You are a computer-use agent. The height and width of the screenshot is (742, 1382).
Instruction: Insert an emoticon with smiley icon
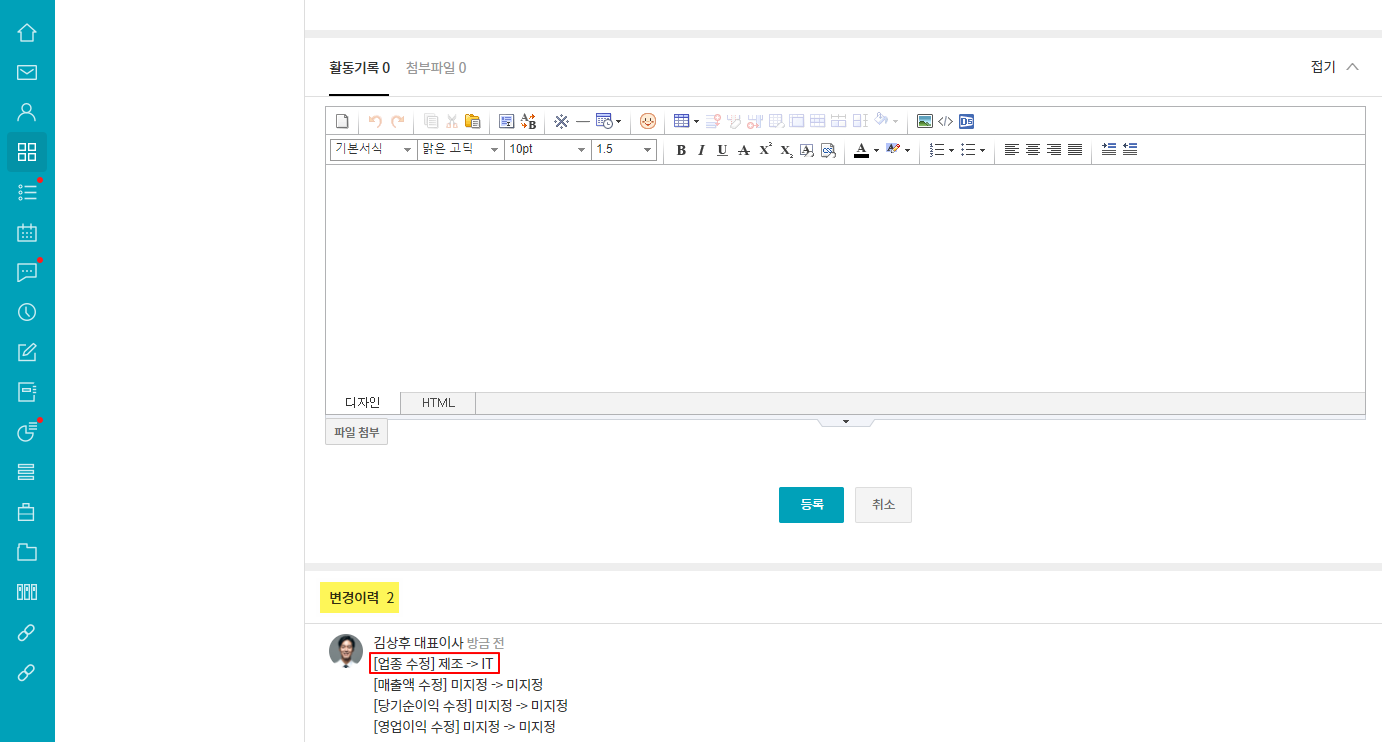[x=648, y=121]
